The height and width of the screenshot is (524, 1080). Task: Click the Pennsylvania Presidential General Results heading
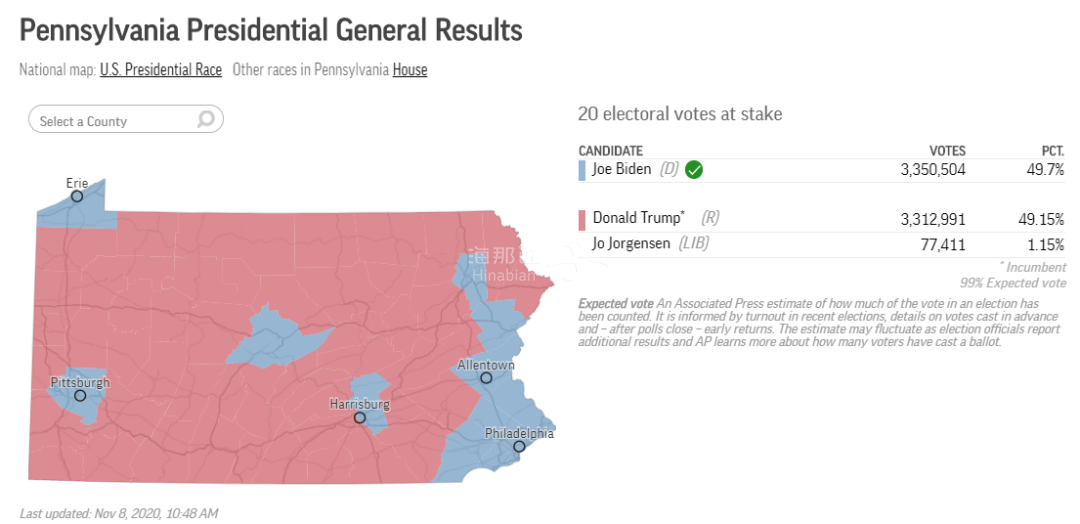(x=271, y=31)
